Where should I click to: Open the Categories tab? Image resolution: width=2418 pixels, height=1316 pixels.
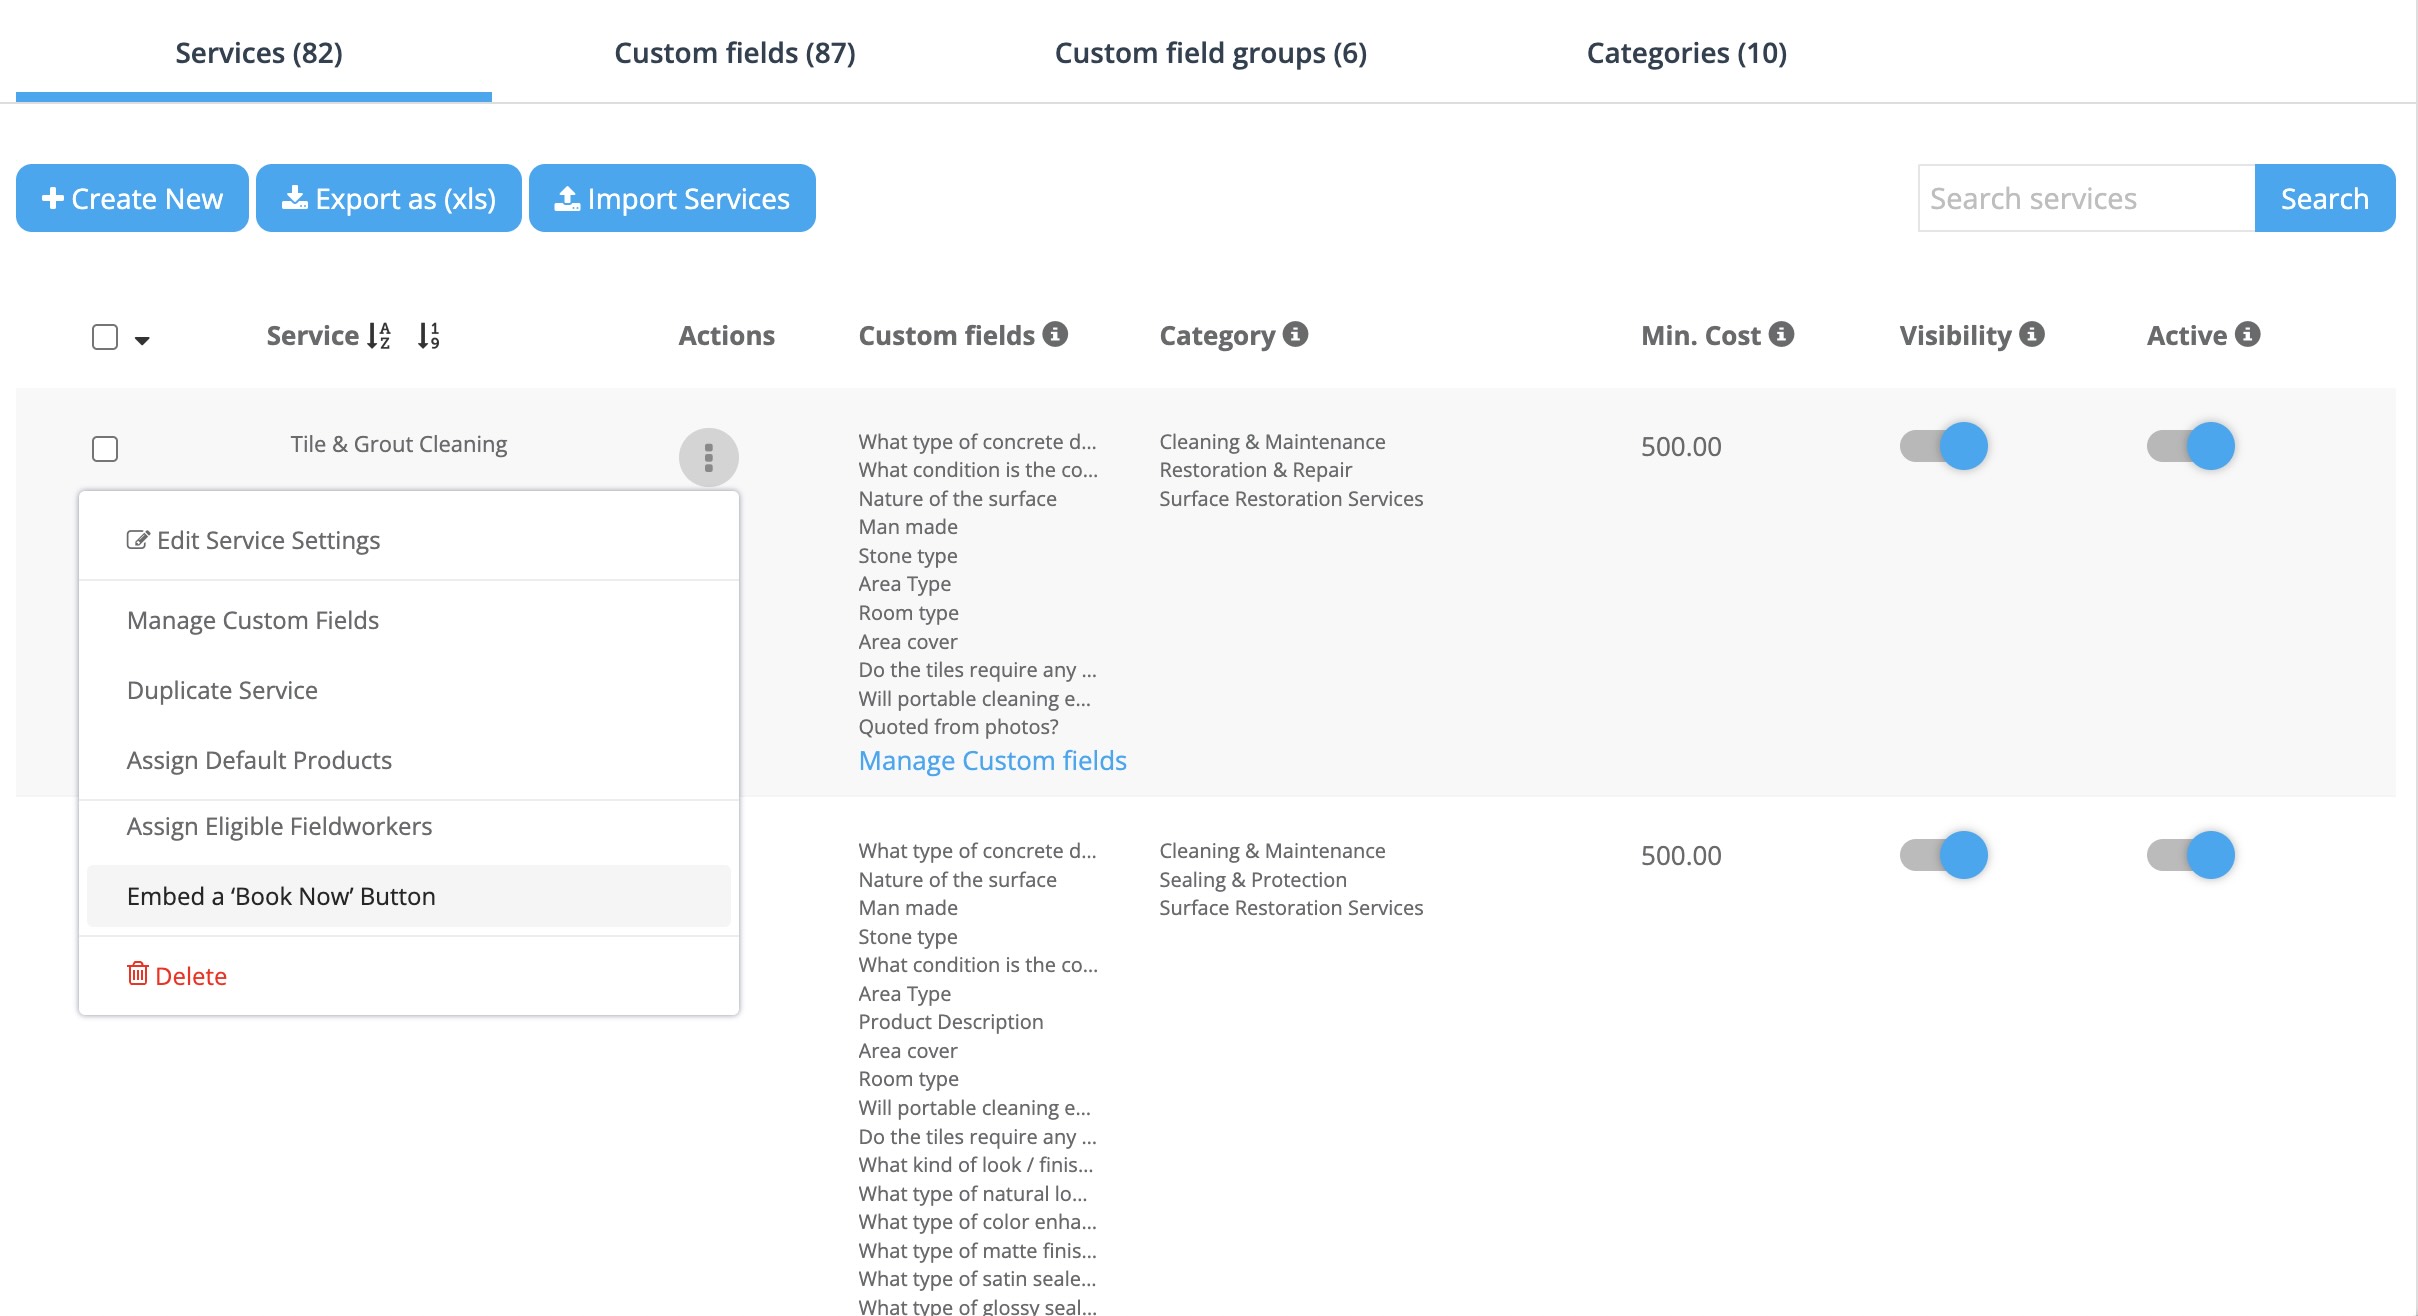tap(1686, 52)
